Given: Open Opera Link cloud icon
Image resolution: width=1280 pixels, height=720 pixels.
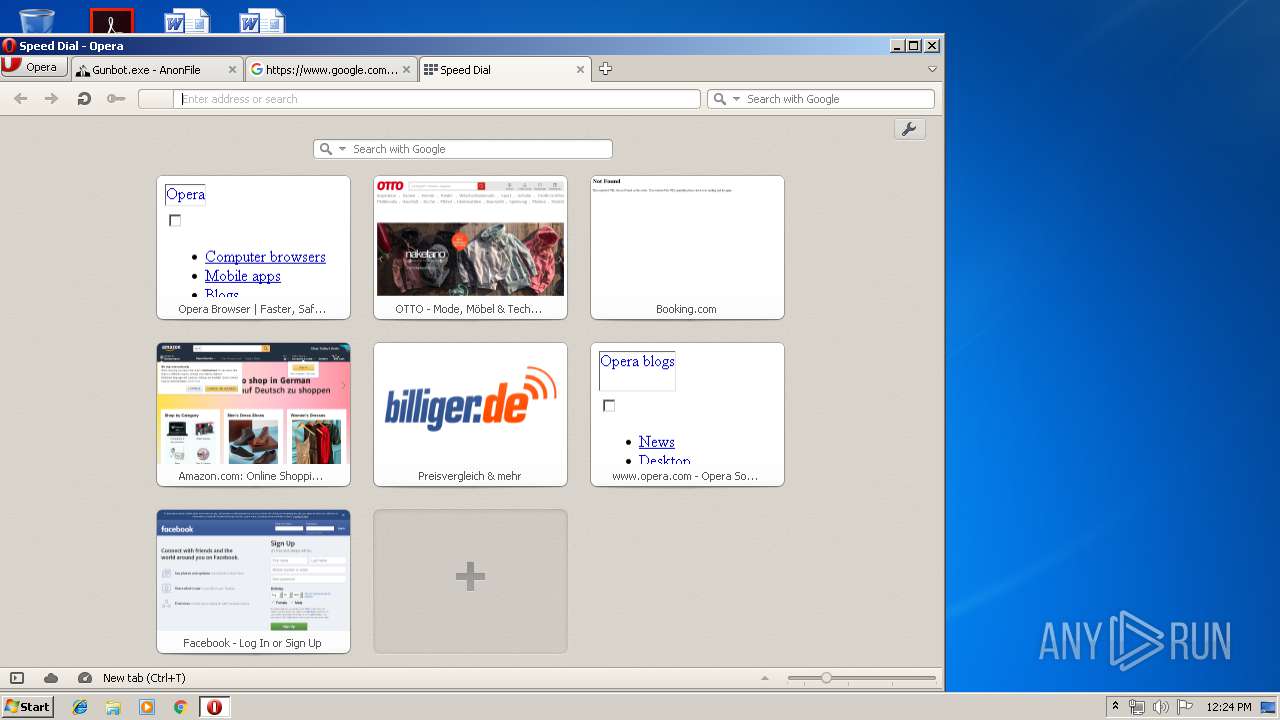Looking at the screenshot, I should pos(51,678).
